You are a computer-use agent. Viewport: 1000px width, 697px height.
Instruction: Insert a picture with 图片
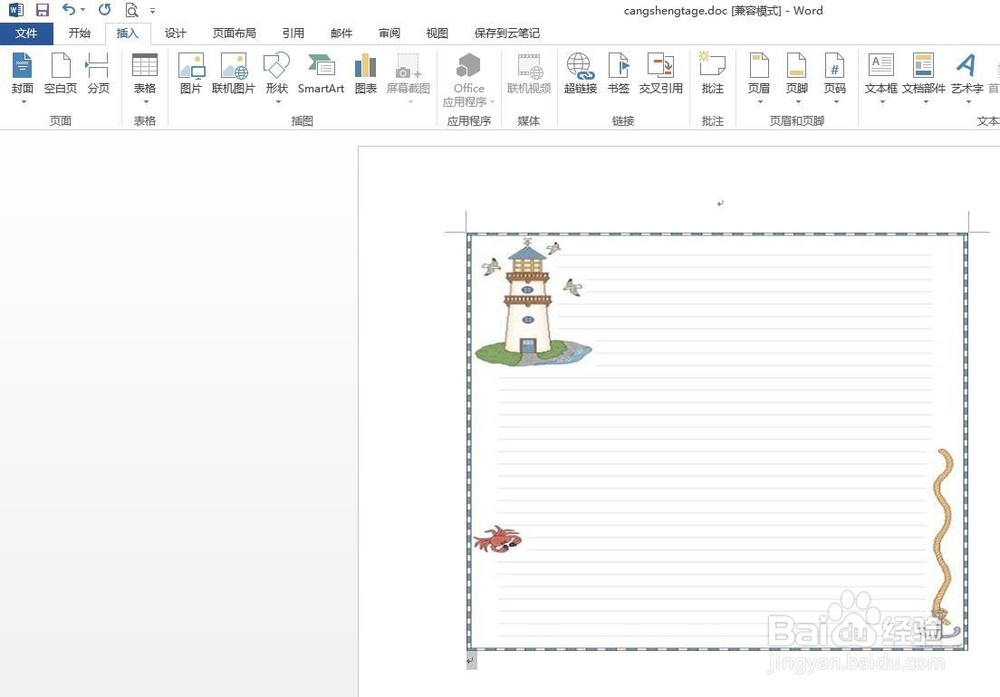[x=191, y=73]
